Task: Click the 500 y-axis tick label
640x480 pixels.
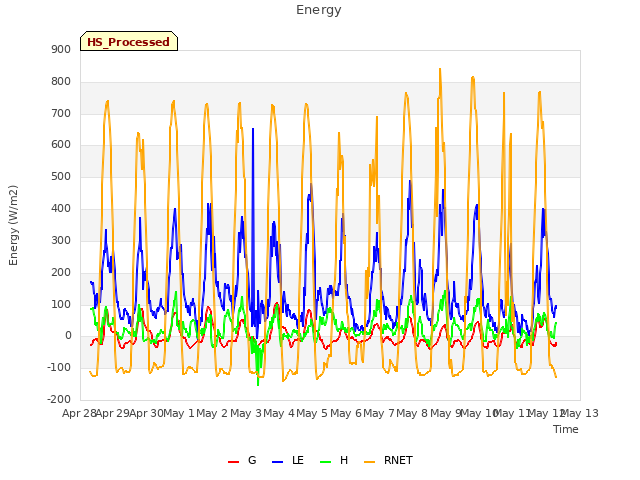Action: [x=61, y=176]
